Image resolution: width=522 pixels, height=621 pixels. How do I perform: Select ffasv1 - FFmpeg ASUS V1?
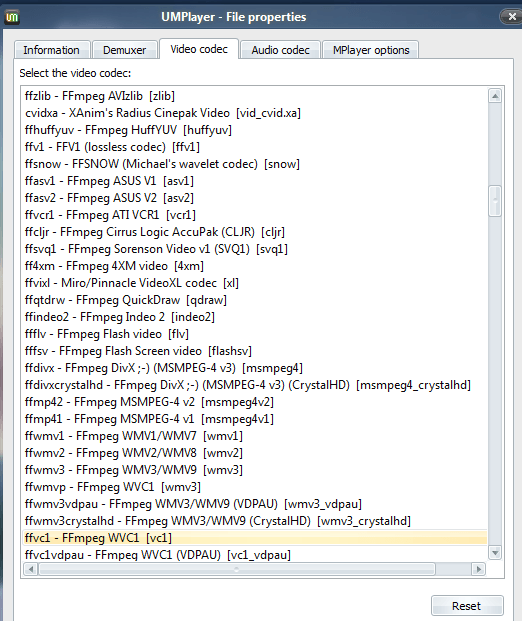[109, 181]
